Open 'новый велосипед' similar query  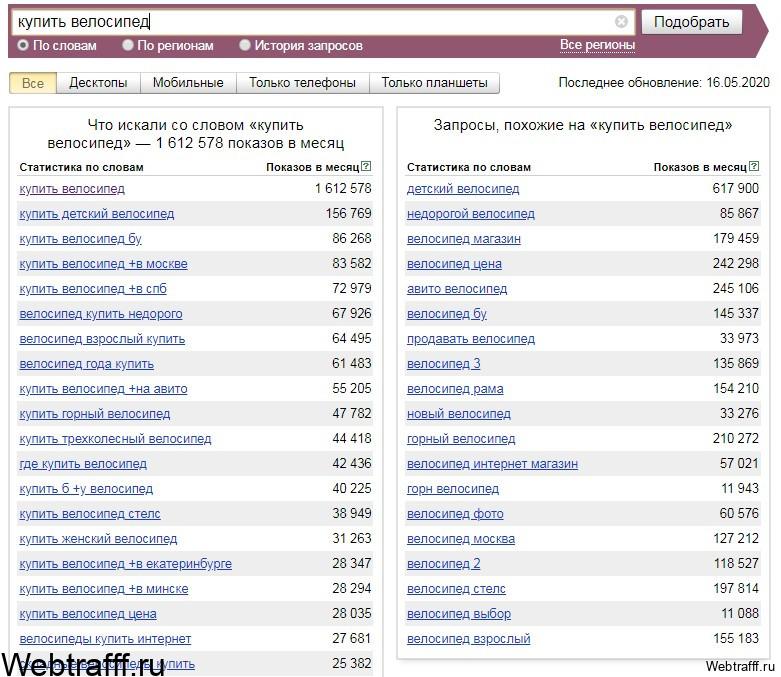tap(459, 414)
